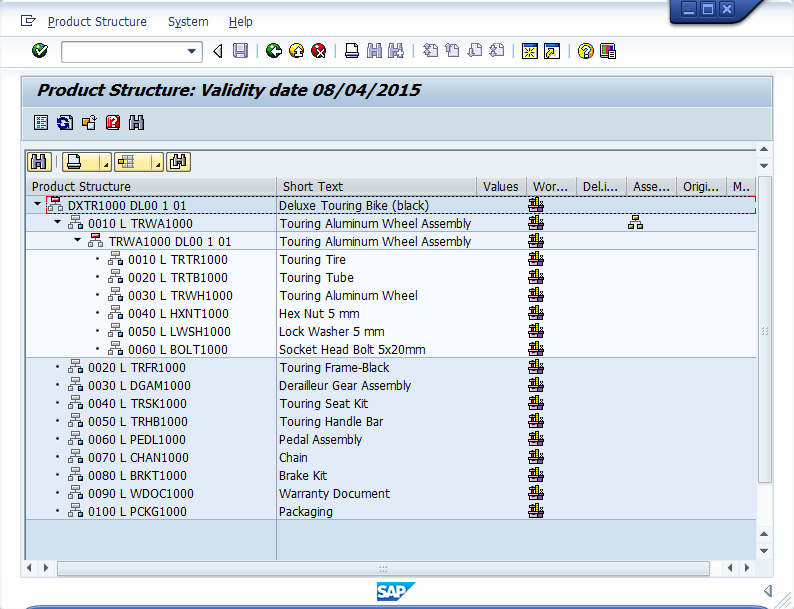Click the Next Page icon
This screenshot has width=794, height=609.
click(x=474, y=51)
